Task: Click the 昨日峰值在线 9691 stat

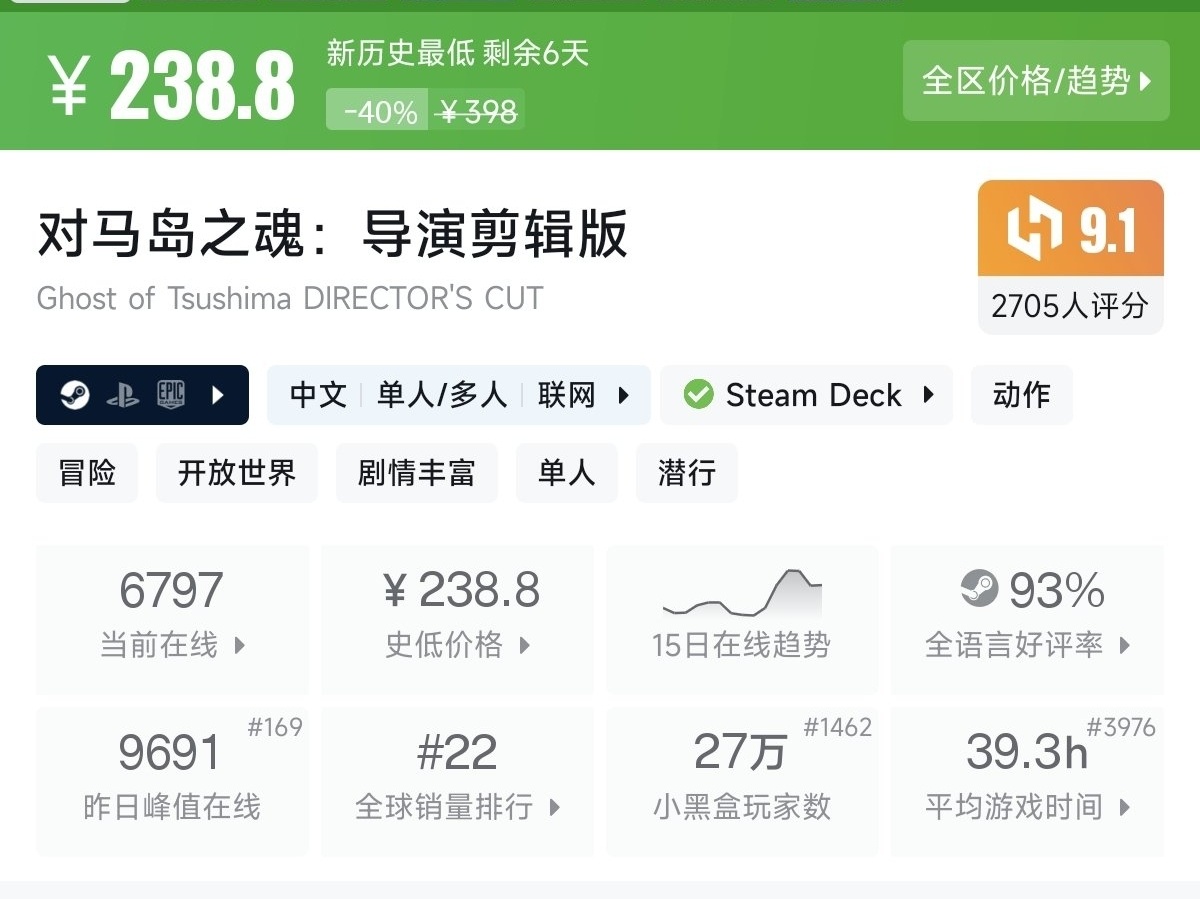Action: 172,782
